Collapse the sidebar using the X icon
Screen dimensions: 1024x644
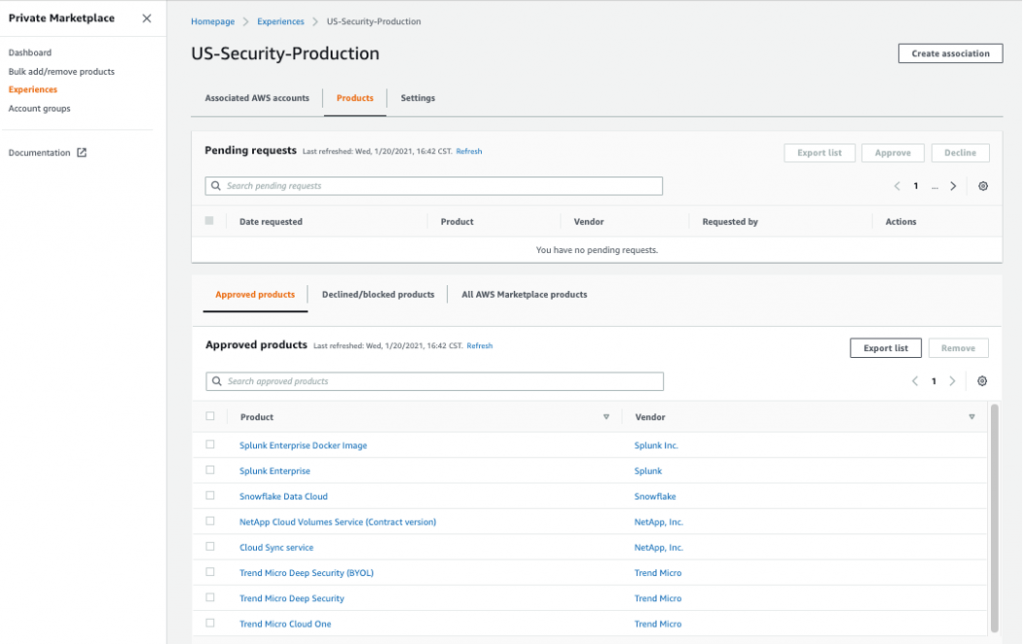point(146,18)
